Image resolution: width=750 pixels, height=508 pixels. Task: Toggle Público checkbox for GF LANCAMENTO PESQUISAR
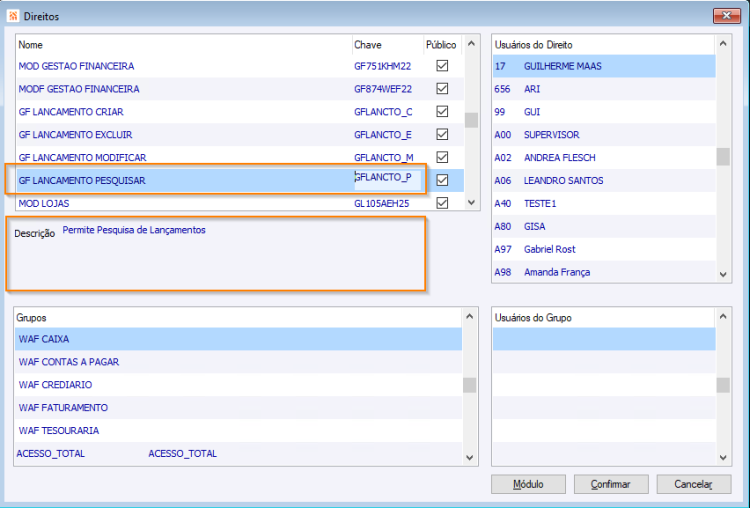442,180
